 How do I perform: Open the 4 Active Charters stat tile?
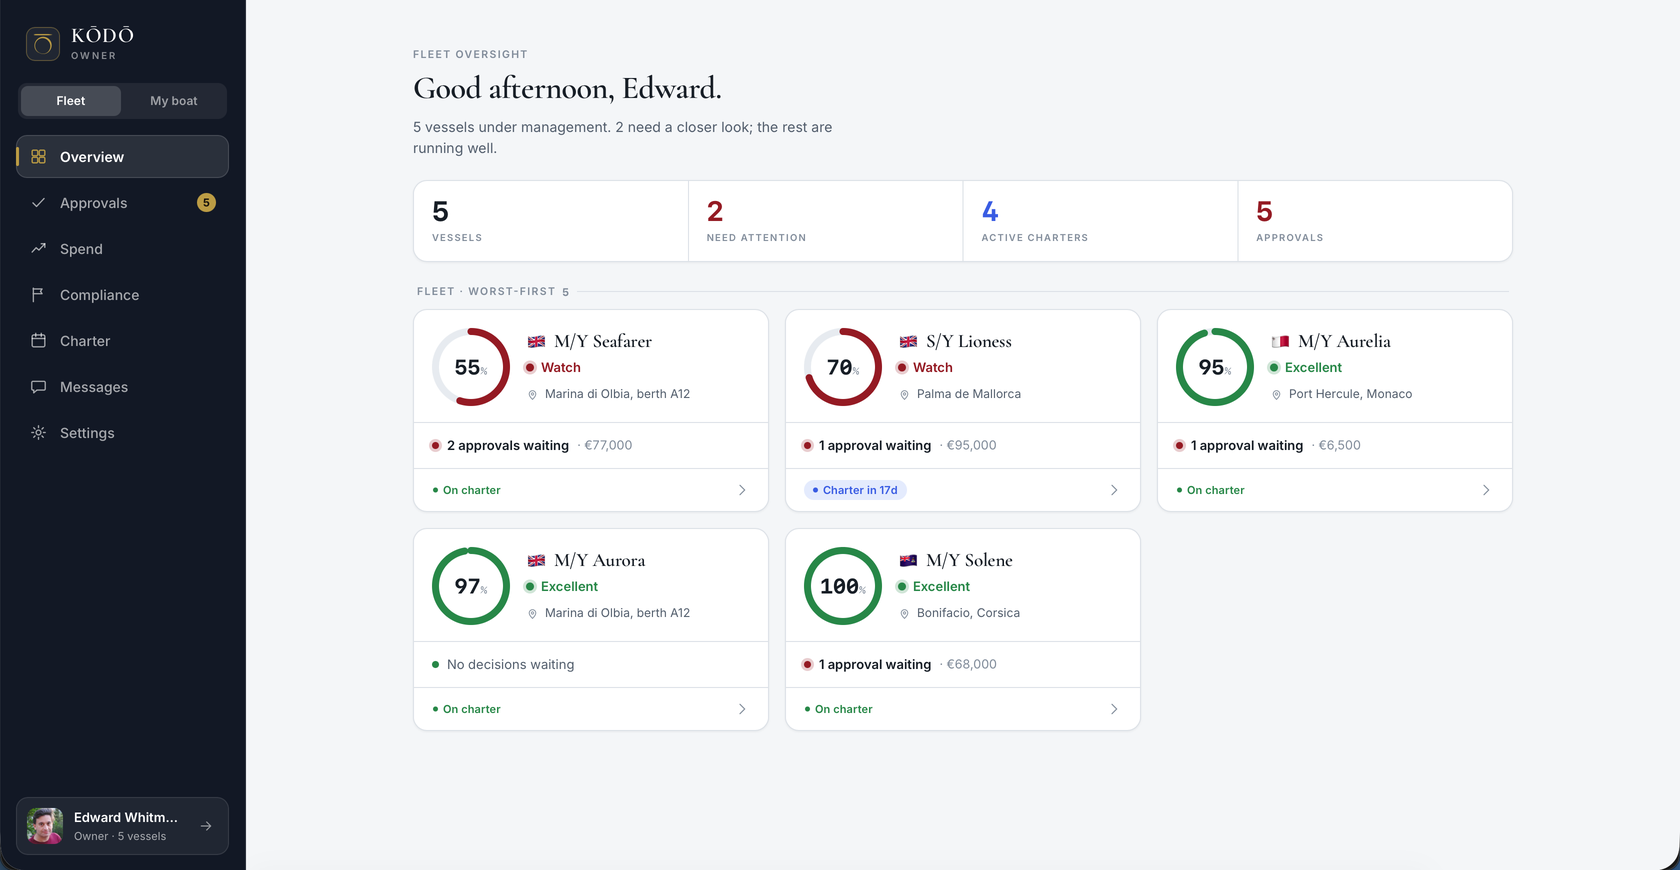tap(1100, 221)
